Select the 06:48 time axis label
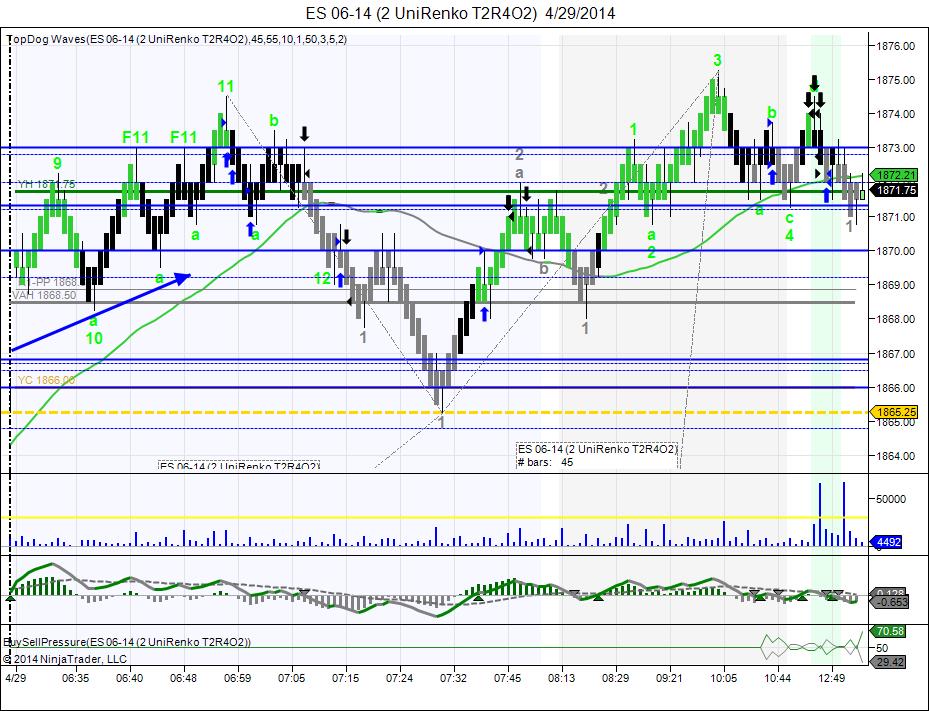 (183, 678)
